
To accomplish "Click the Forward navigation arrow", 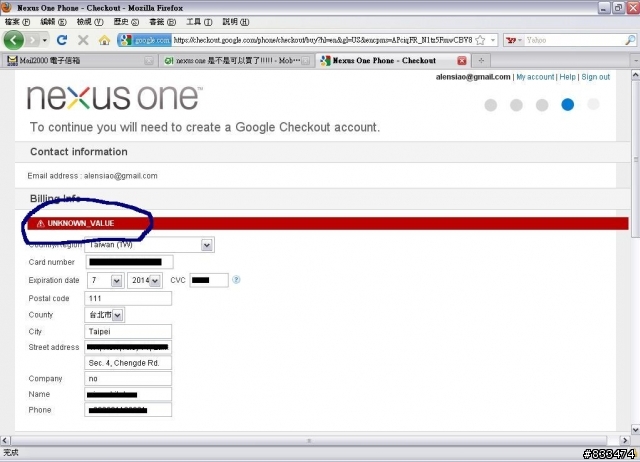I will [x=32, y=40].
